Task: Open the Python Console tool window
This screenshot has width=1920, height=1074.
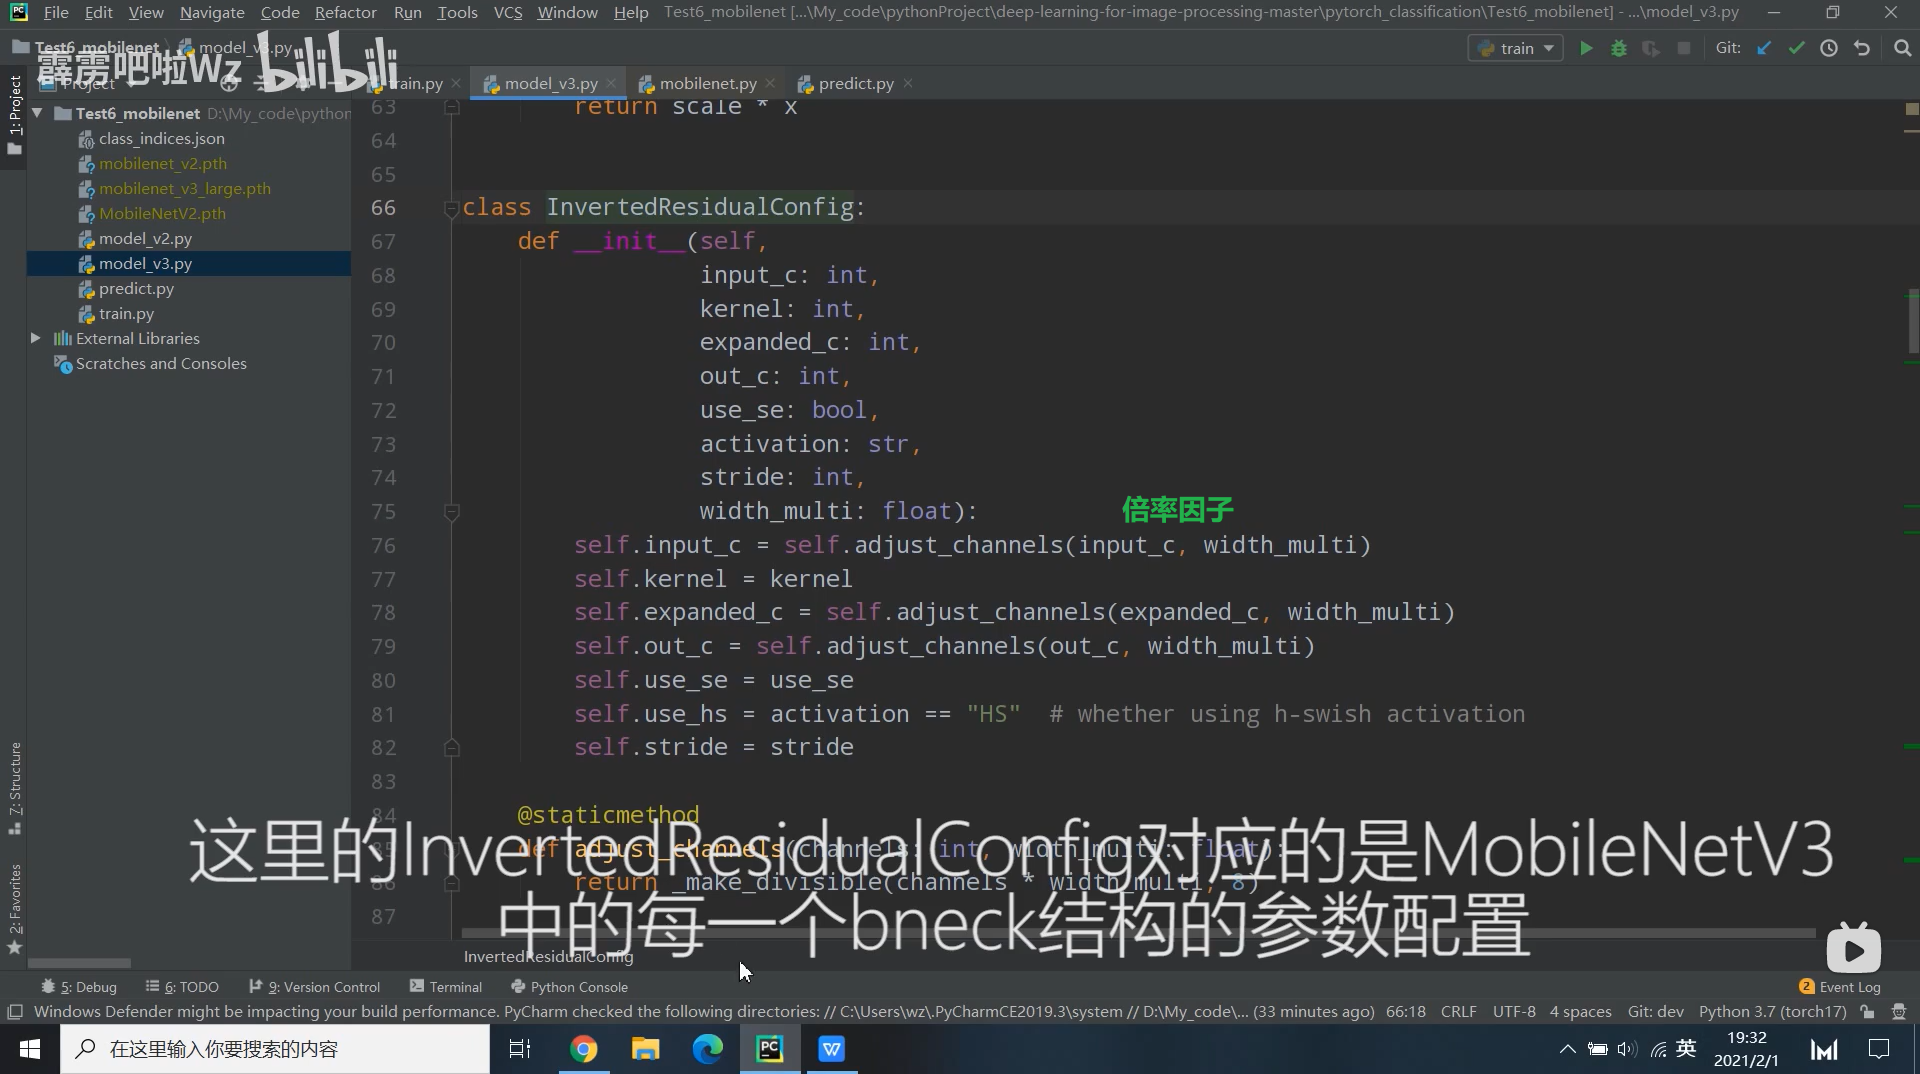Action: (x=578, y=987)
